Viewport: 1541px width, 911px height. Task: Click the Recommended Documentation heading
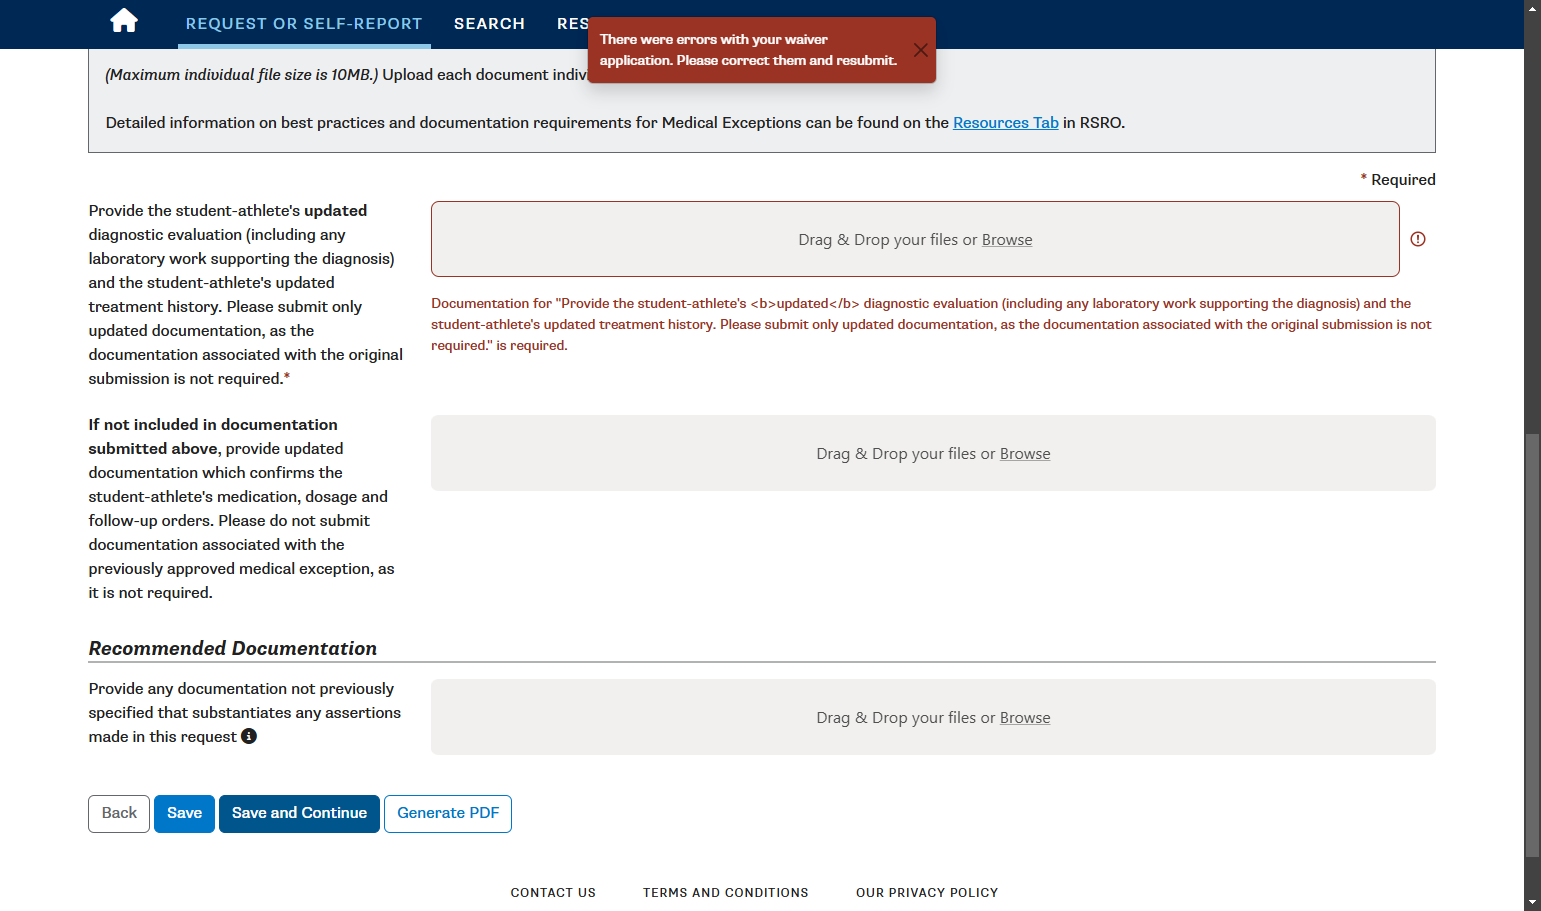pyautogui.click(x=233, y=648)
